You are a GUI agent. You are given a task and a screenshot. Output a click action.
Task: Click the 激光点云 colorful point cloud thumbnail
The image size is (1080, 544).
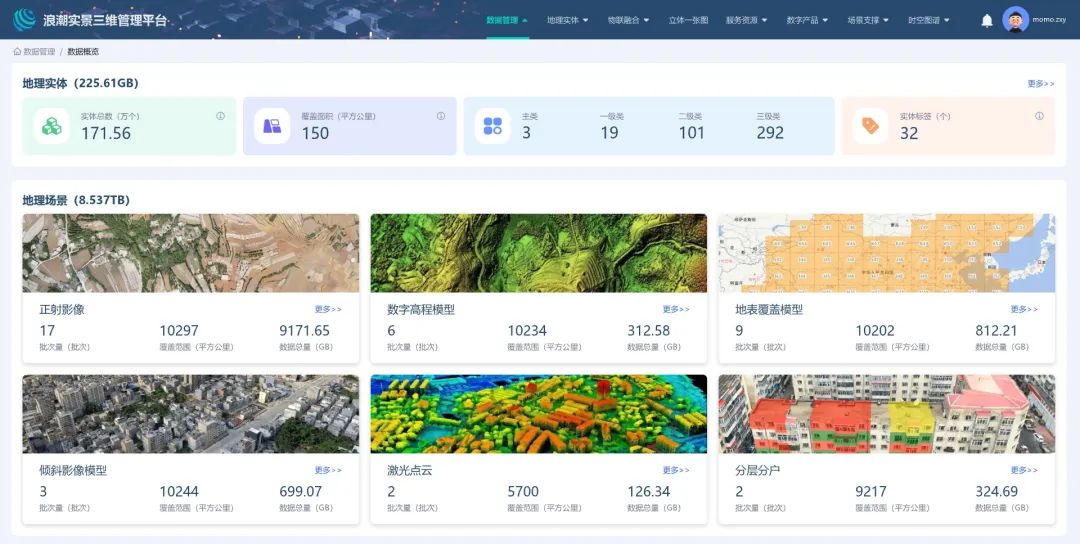click(539, 414)
